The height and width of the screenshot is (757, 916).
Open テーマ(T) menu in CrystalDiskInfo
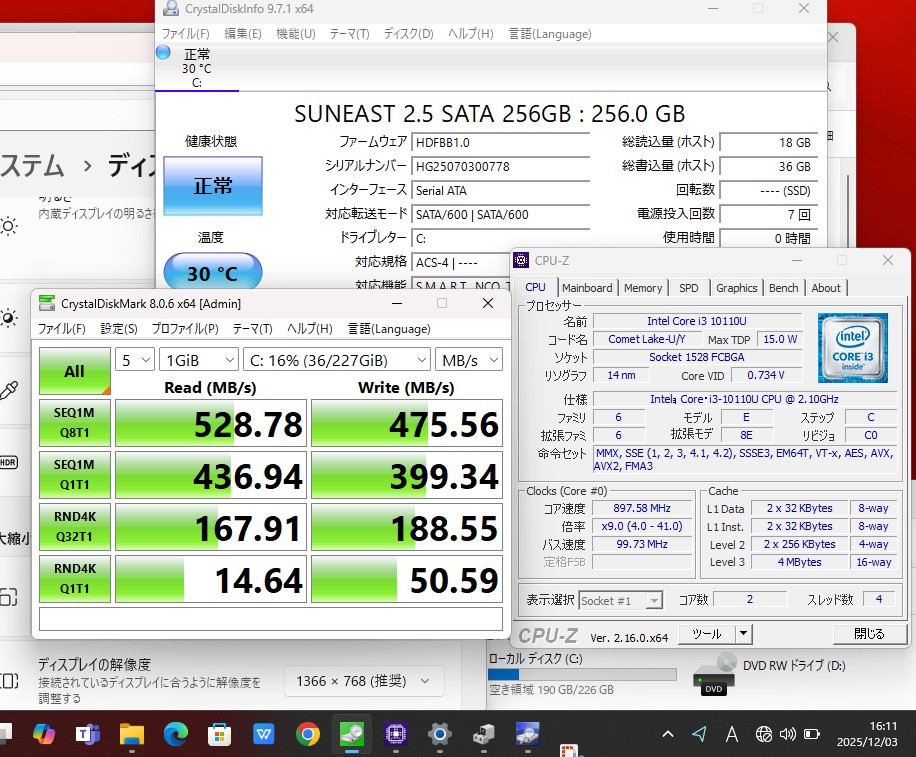point(349,34)
